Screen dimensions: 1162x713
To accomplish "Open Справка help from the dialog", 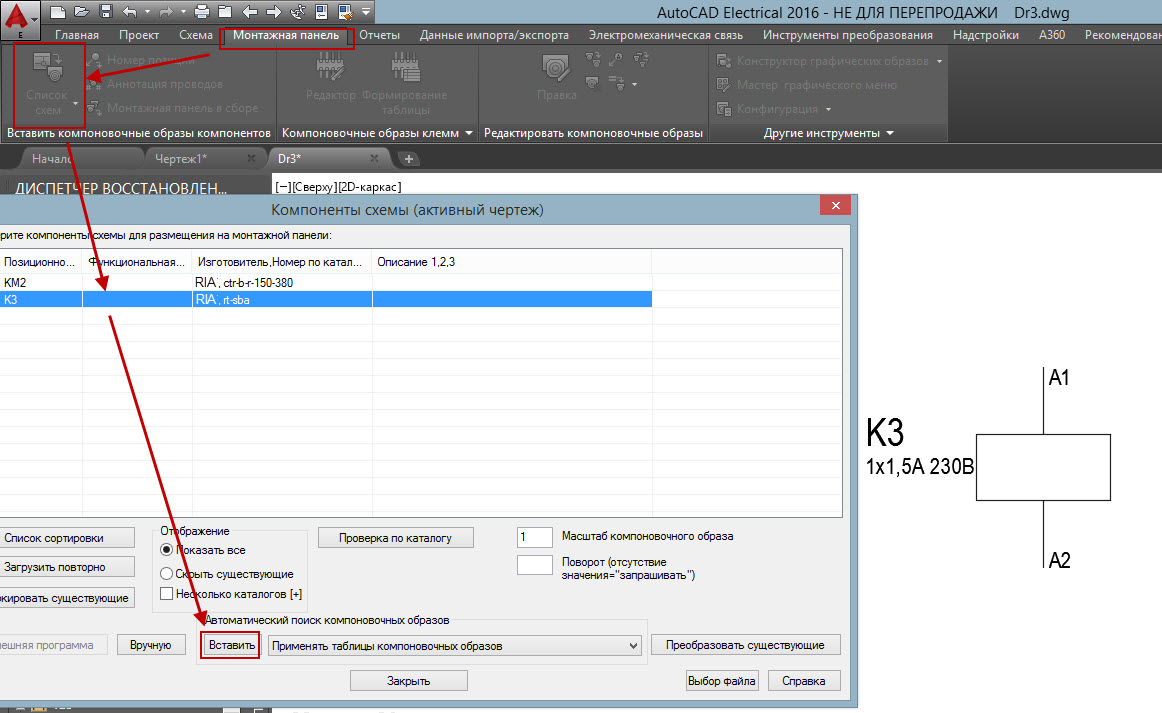I will [803, 680].
